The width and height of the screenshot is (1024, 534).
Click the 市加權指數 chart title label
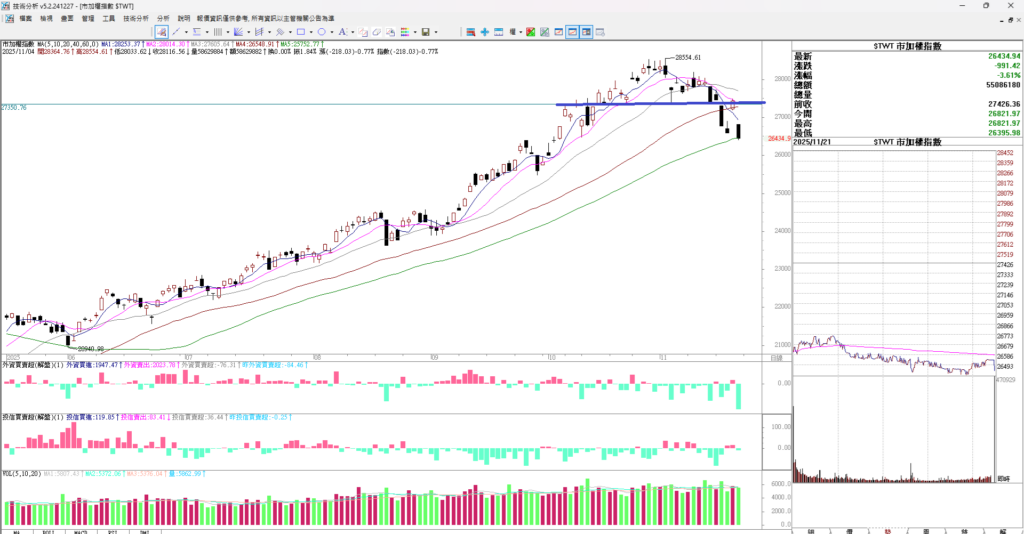(20, 44)
